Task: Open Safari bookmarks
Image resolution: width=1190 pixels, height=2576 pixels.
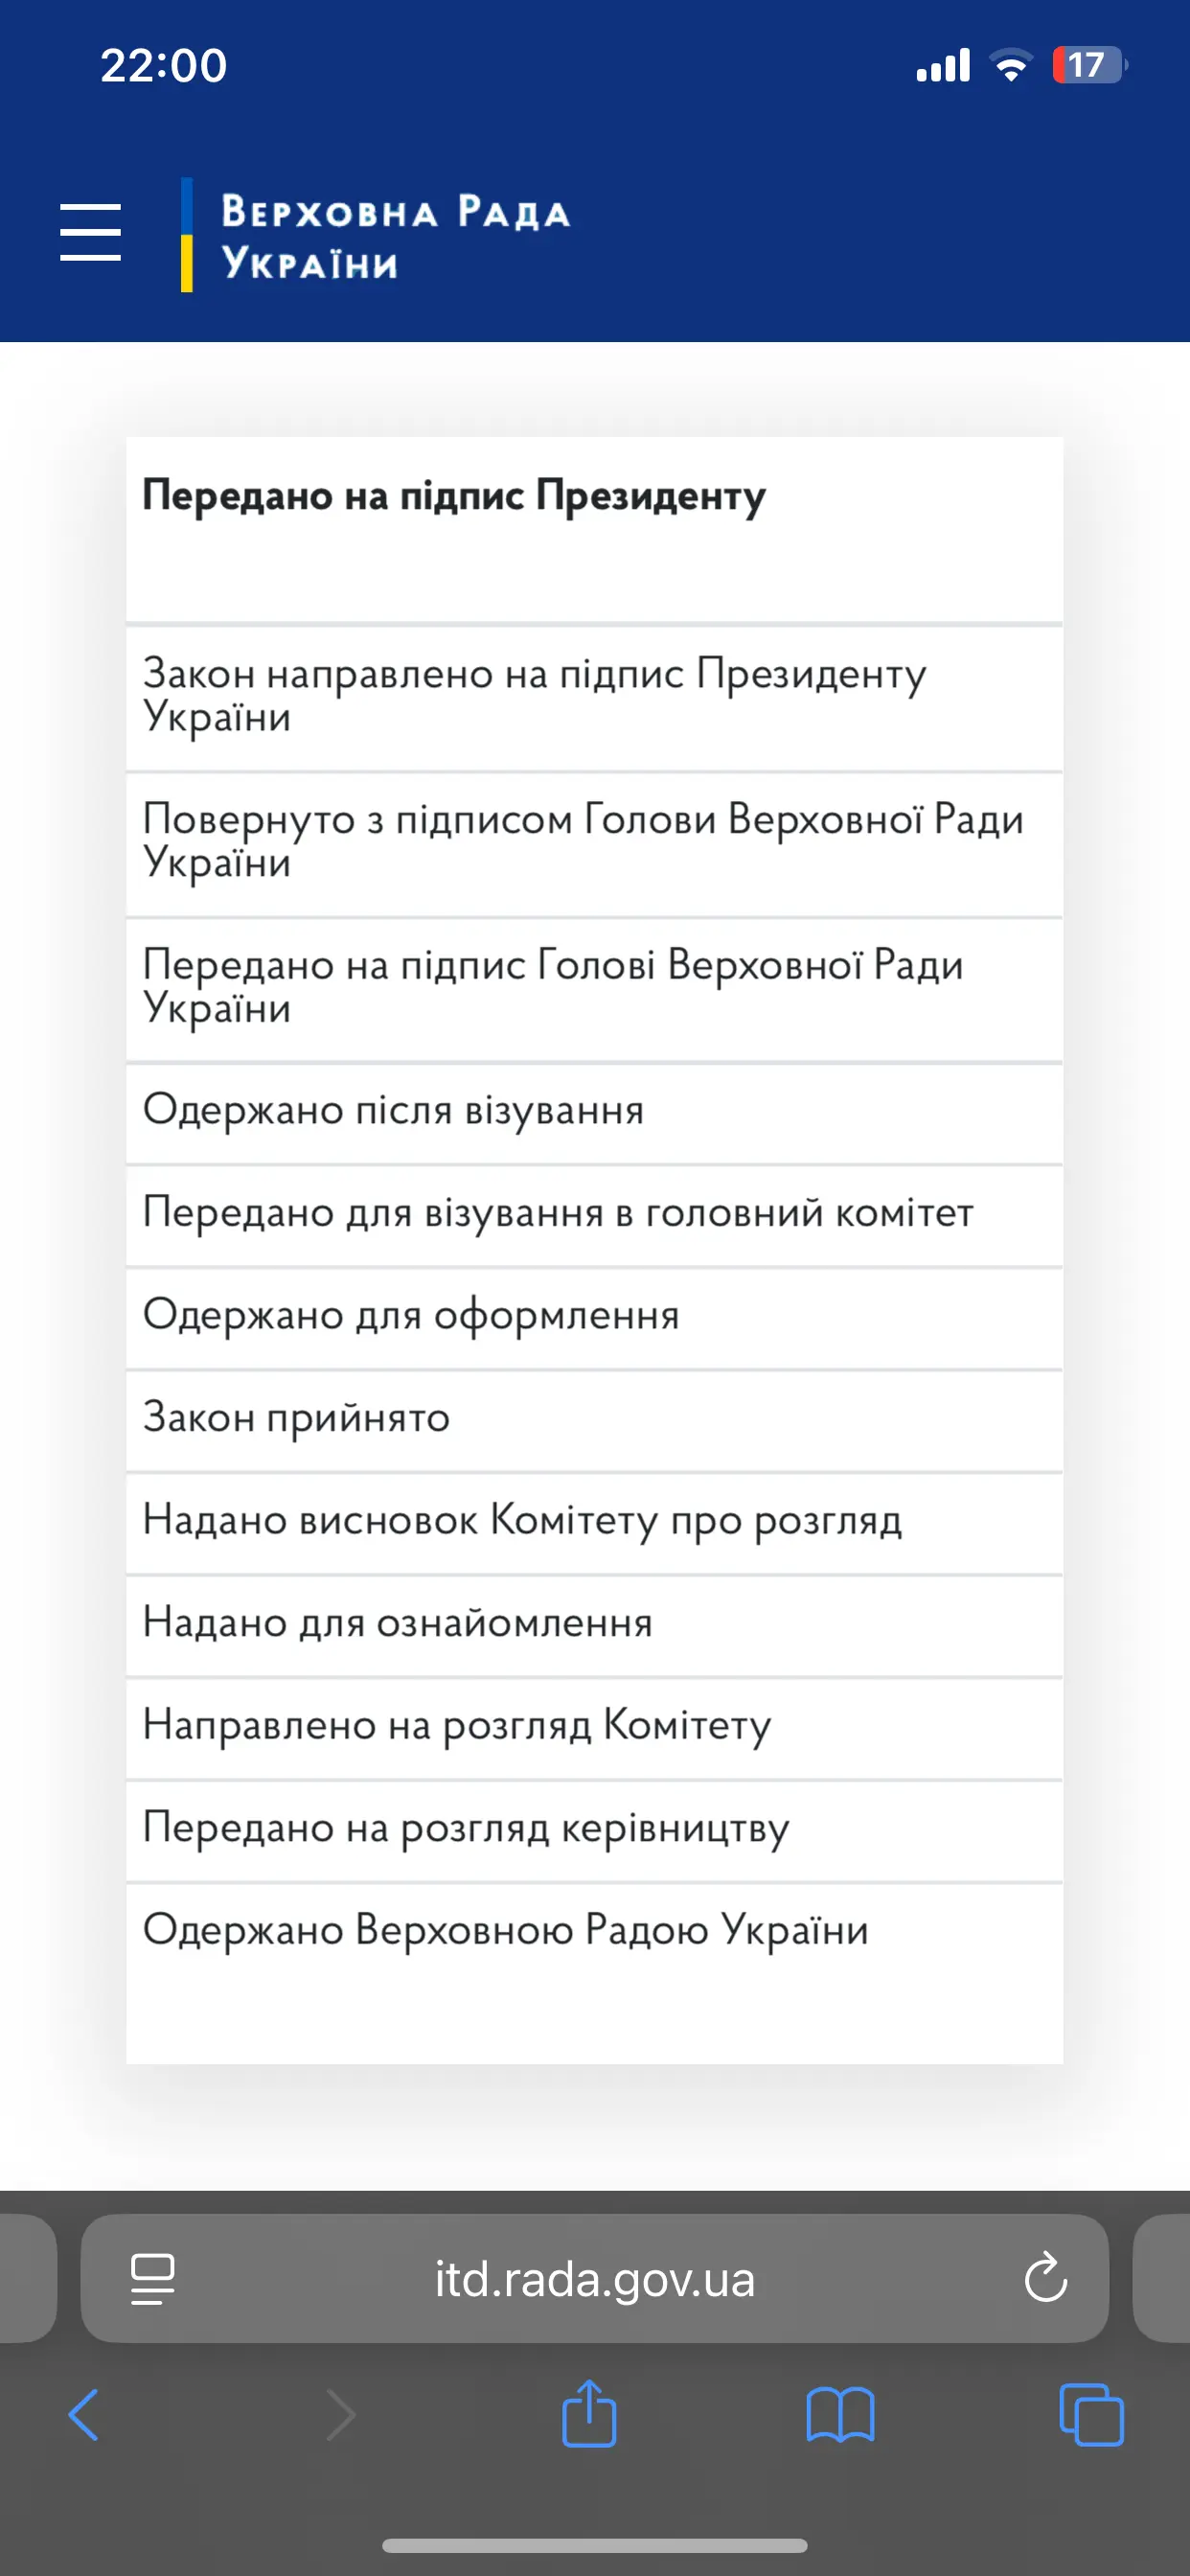Action: [x=840, y=2415]
